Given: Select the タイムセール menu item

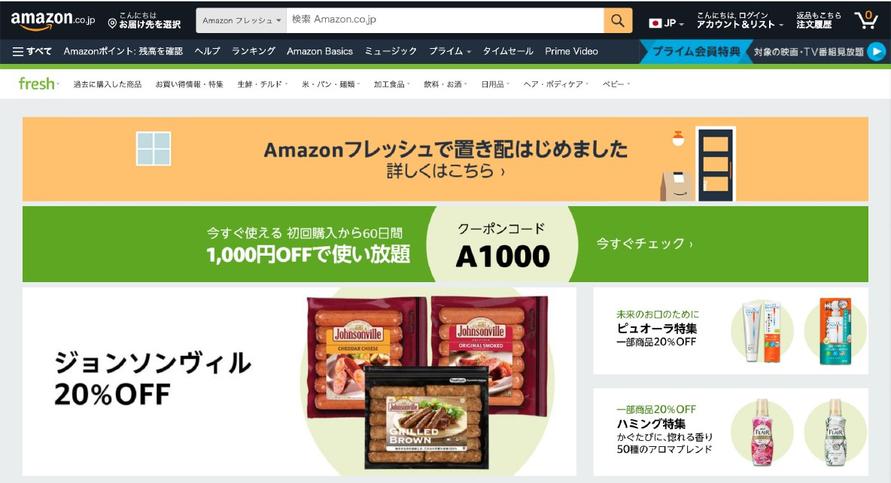Looking at the screenshot, I should 507,51.
